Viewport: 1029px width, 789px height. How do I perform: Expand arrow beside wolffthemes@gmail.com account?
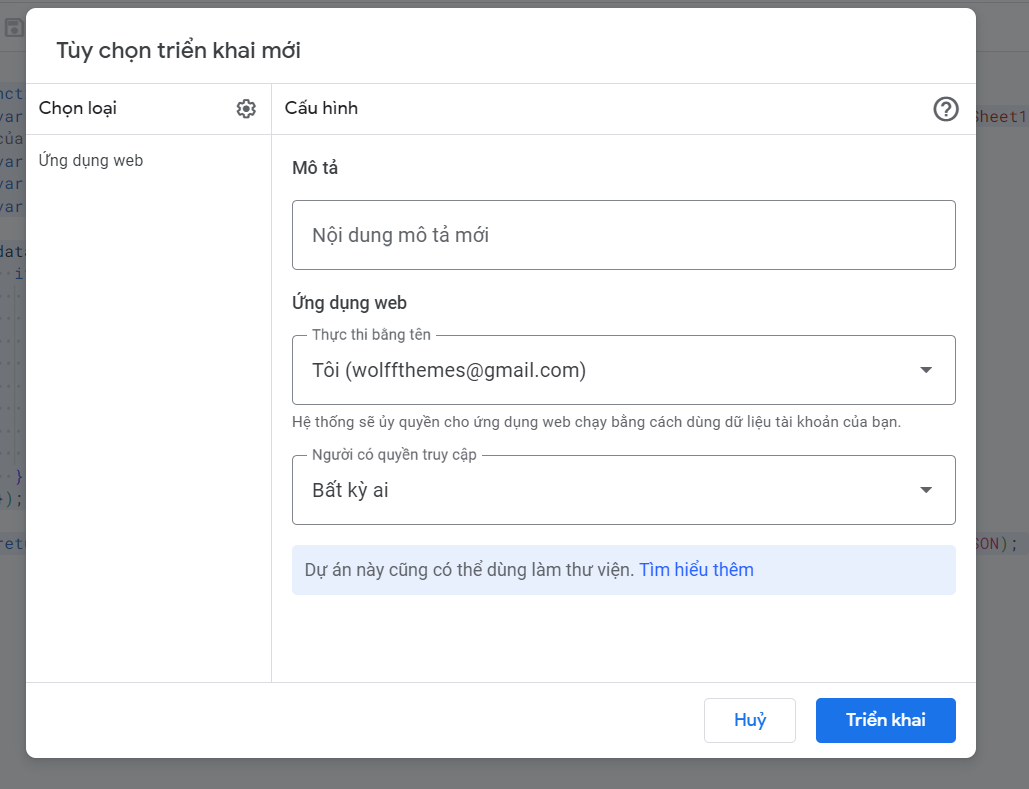tap(926, 370)
